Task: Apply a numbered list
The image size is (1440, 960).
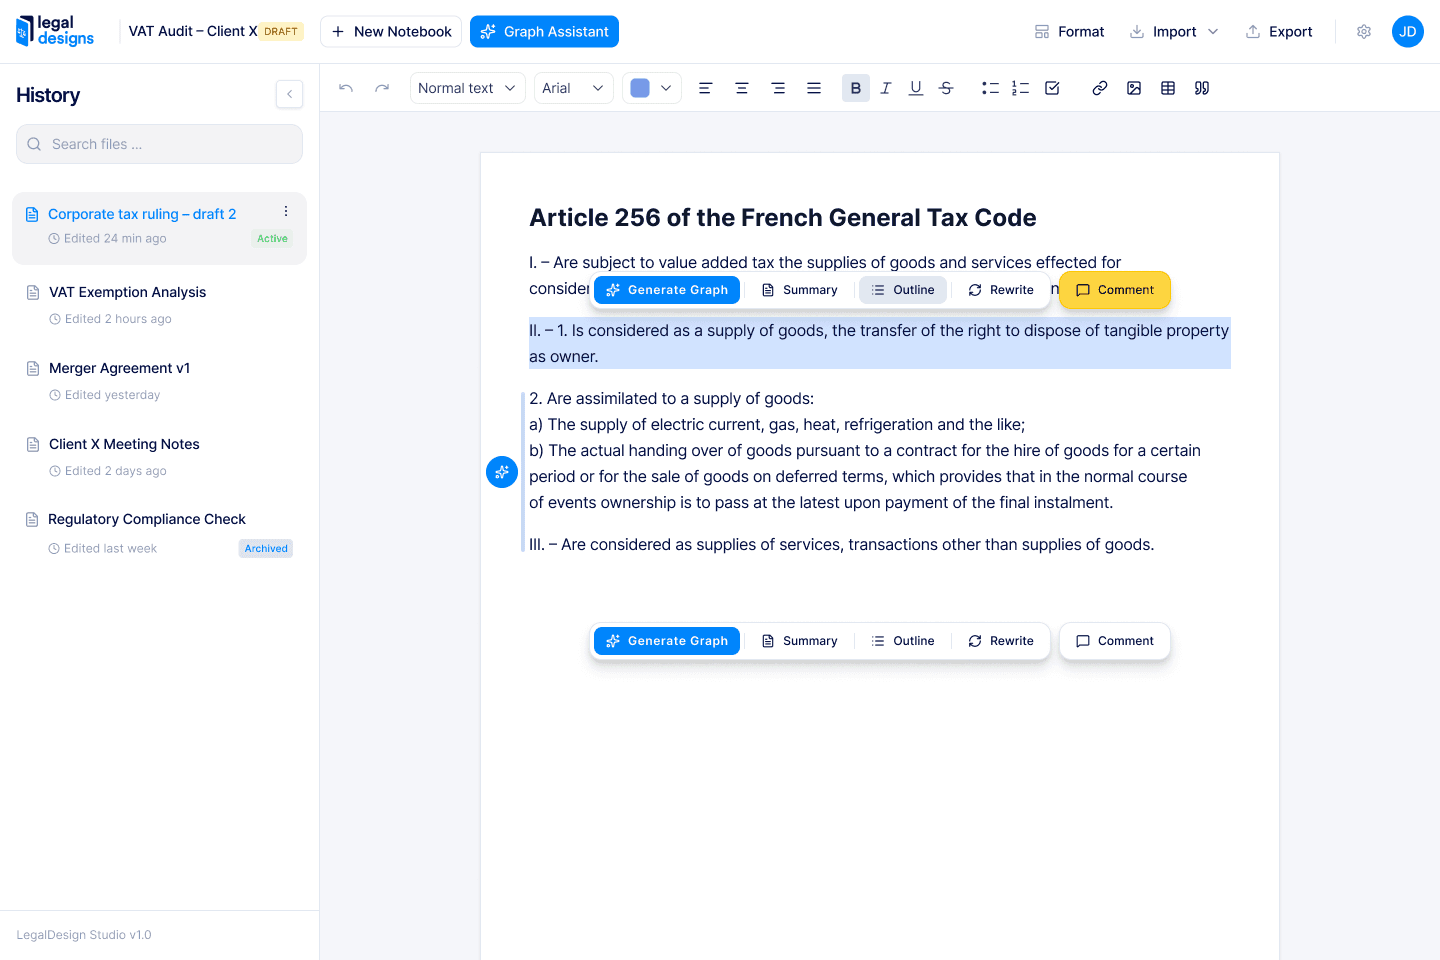Action: point(1020,88)
